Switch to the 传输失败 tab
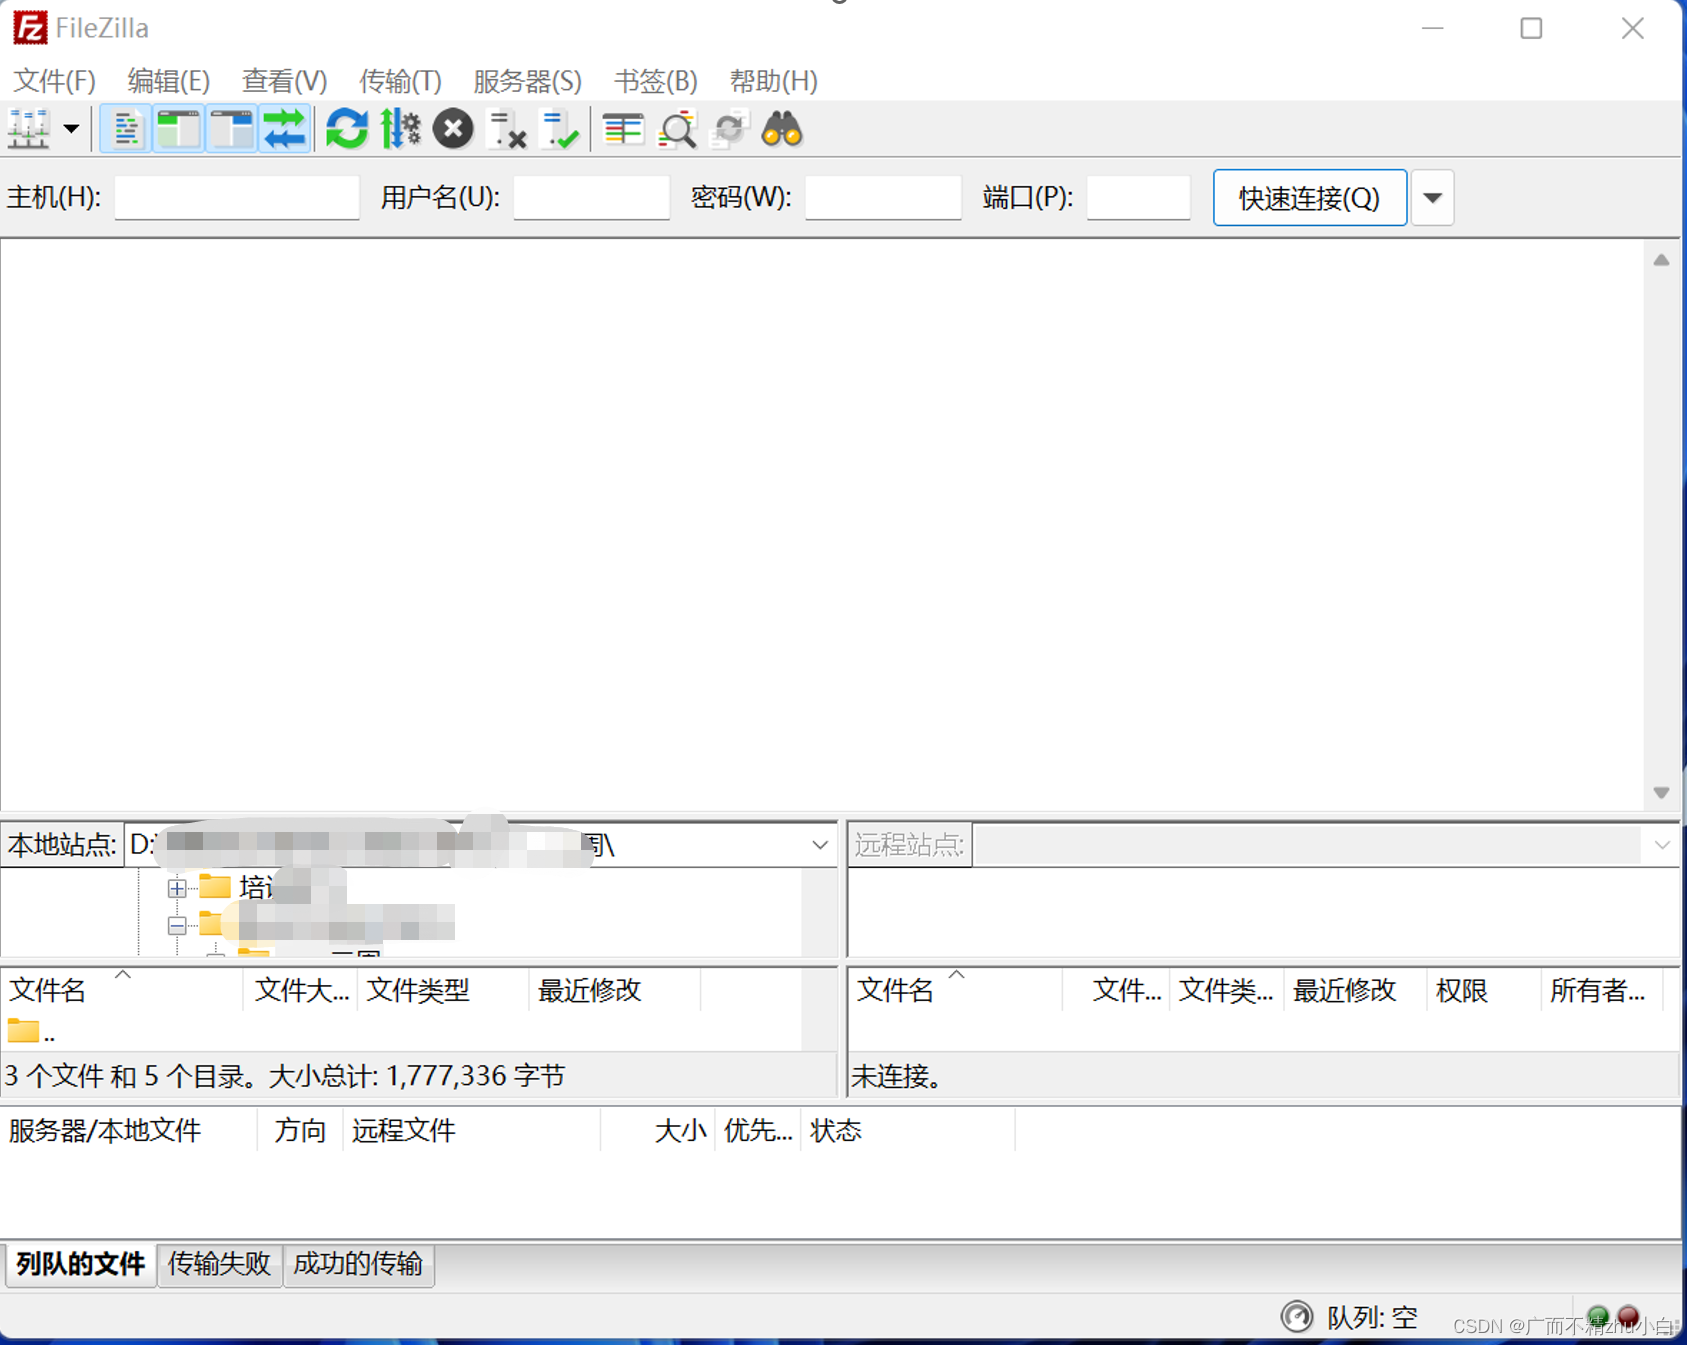Viewport: 1687px width, 1345px height. pyautogui.click(x=219, y=1264)
